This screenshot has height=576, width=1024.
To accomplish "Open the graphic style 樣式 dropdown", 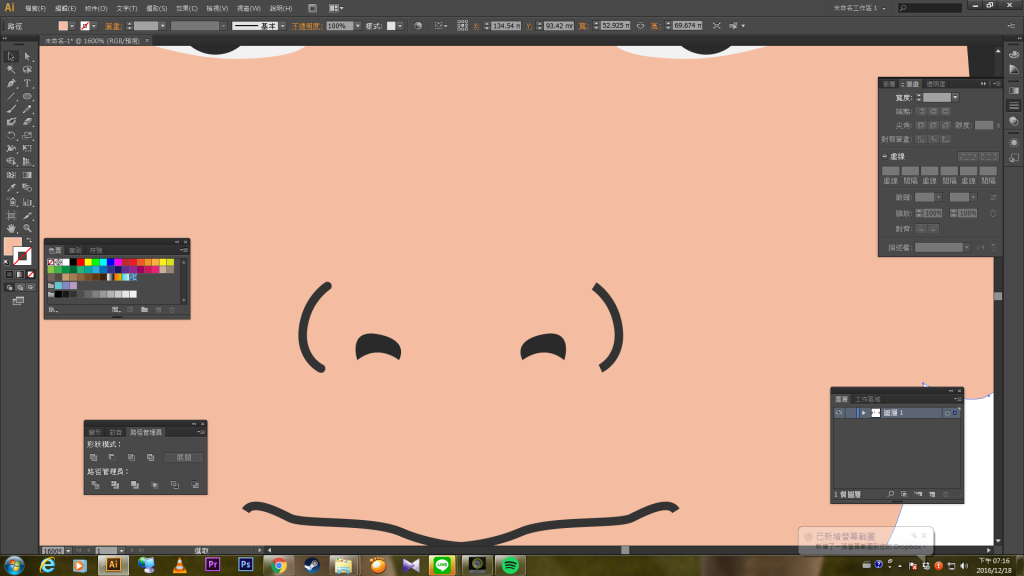I will pyautogui.click(x=400, y=26).
